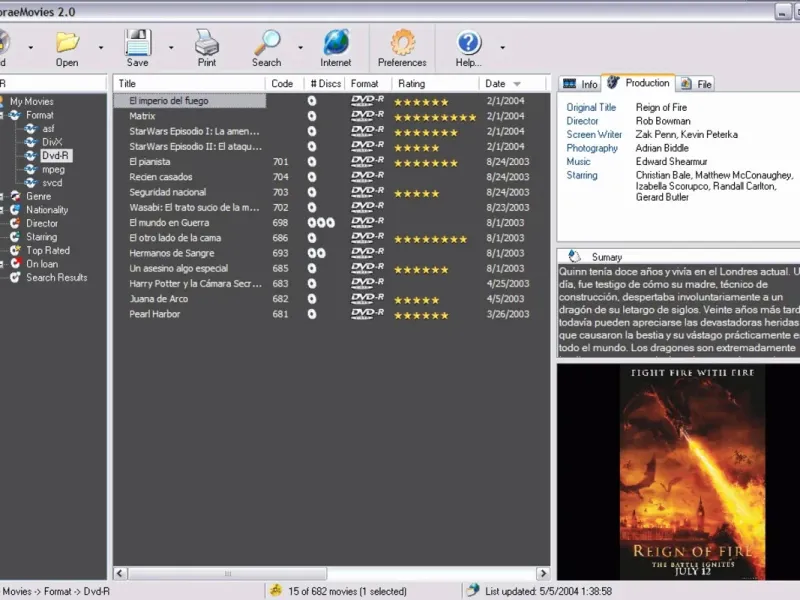Click the status bar movie count icon
Viewport: 800px width, 600px height.
(x=276, y=591)
